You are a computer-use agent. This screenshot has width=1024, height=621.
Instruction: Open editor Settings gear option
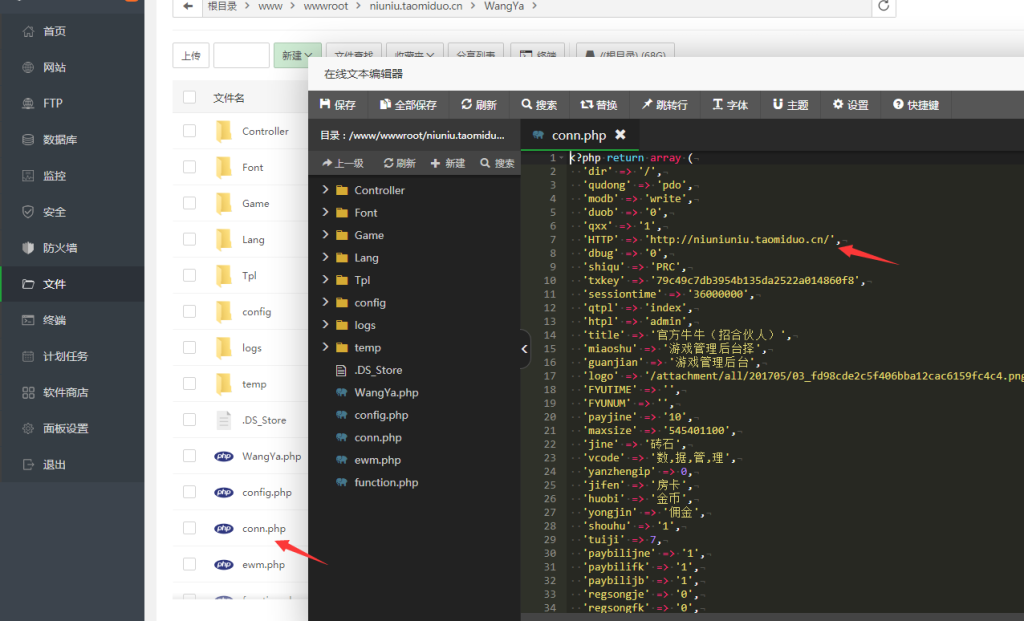(851, 105)
